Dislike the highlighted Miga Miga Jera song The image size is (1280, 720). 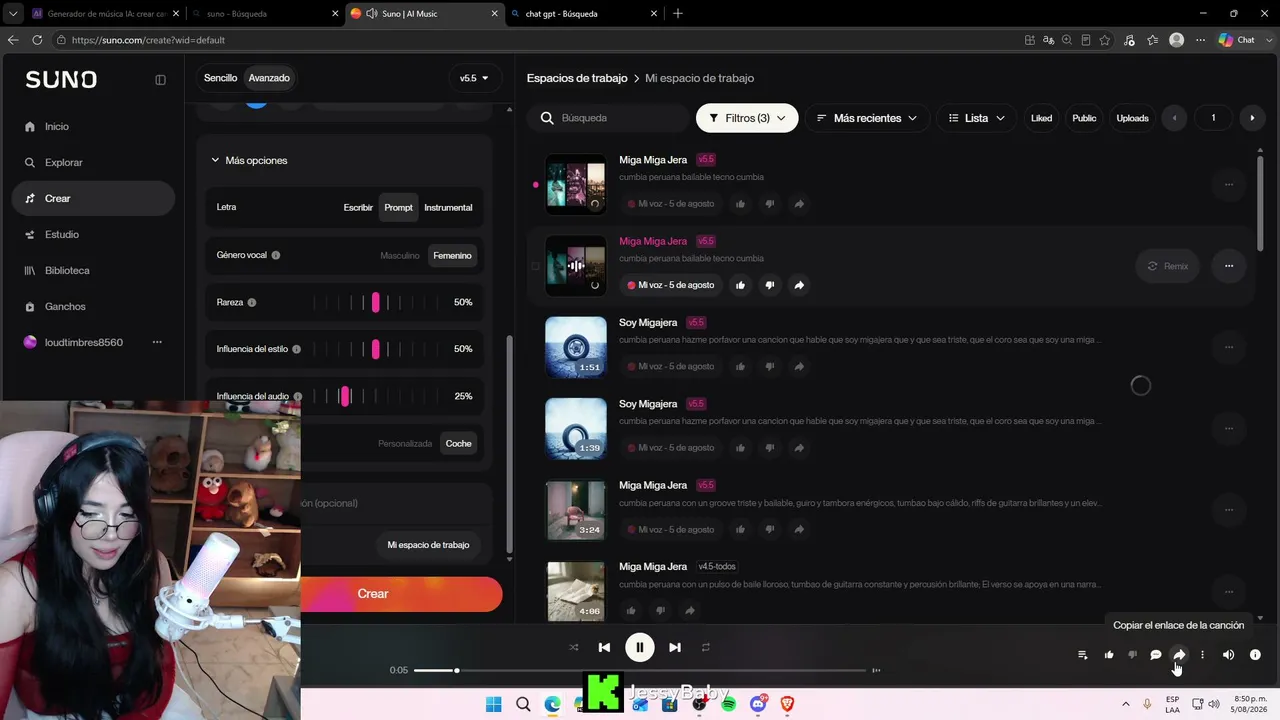[x=770, y=285]
